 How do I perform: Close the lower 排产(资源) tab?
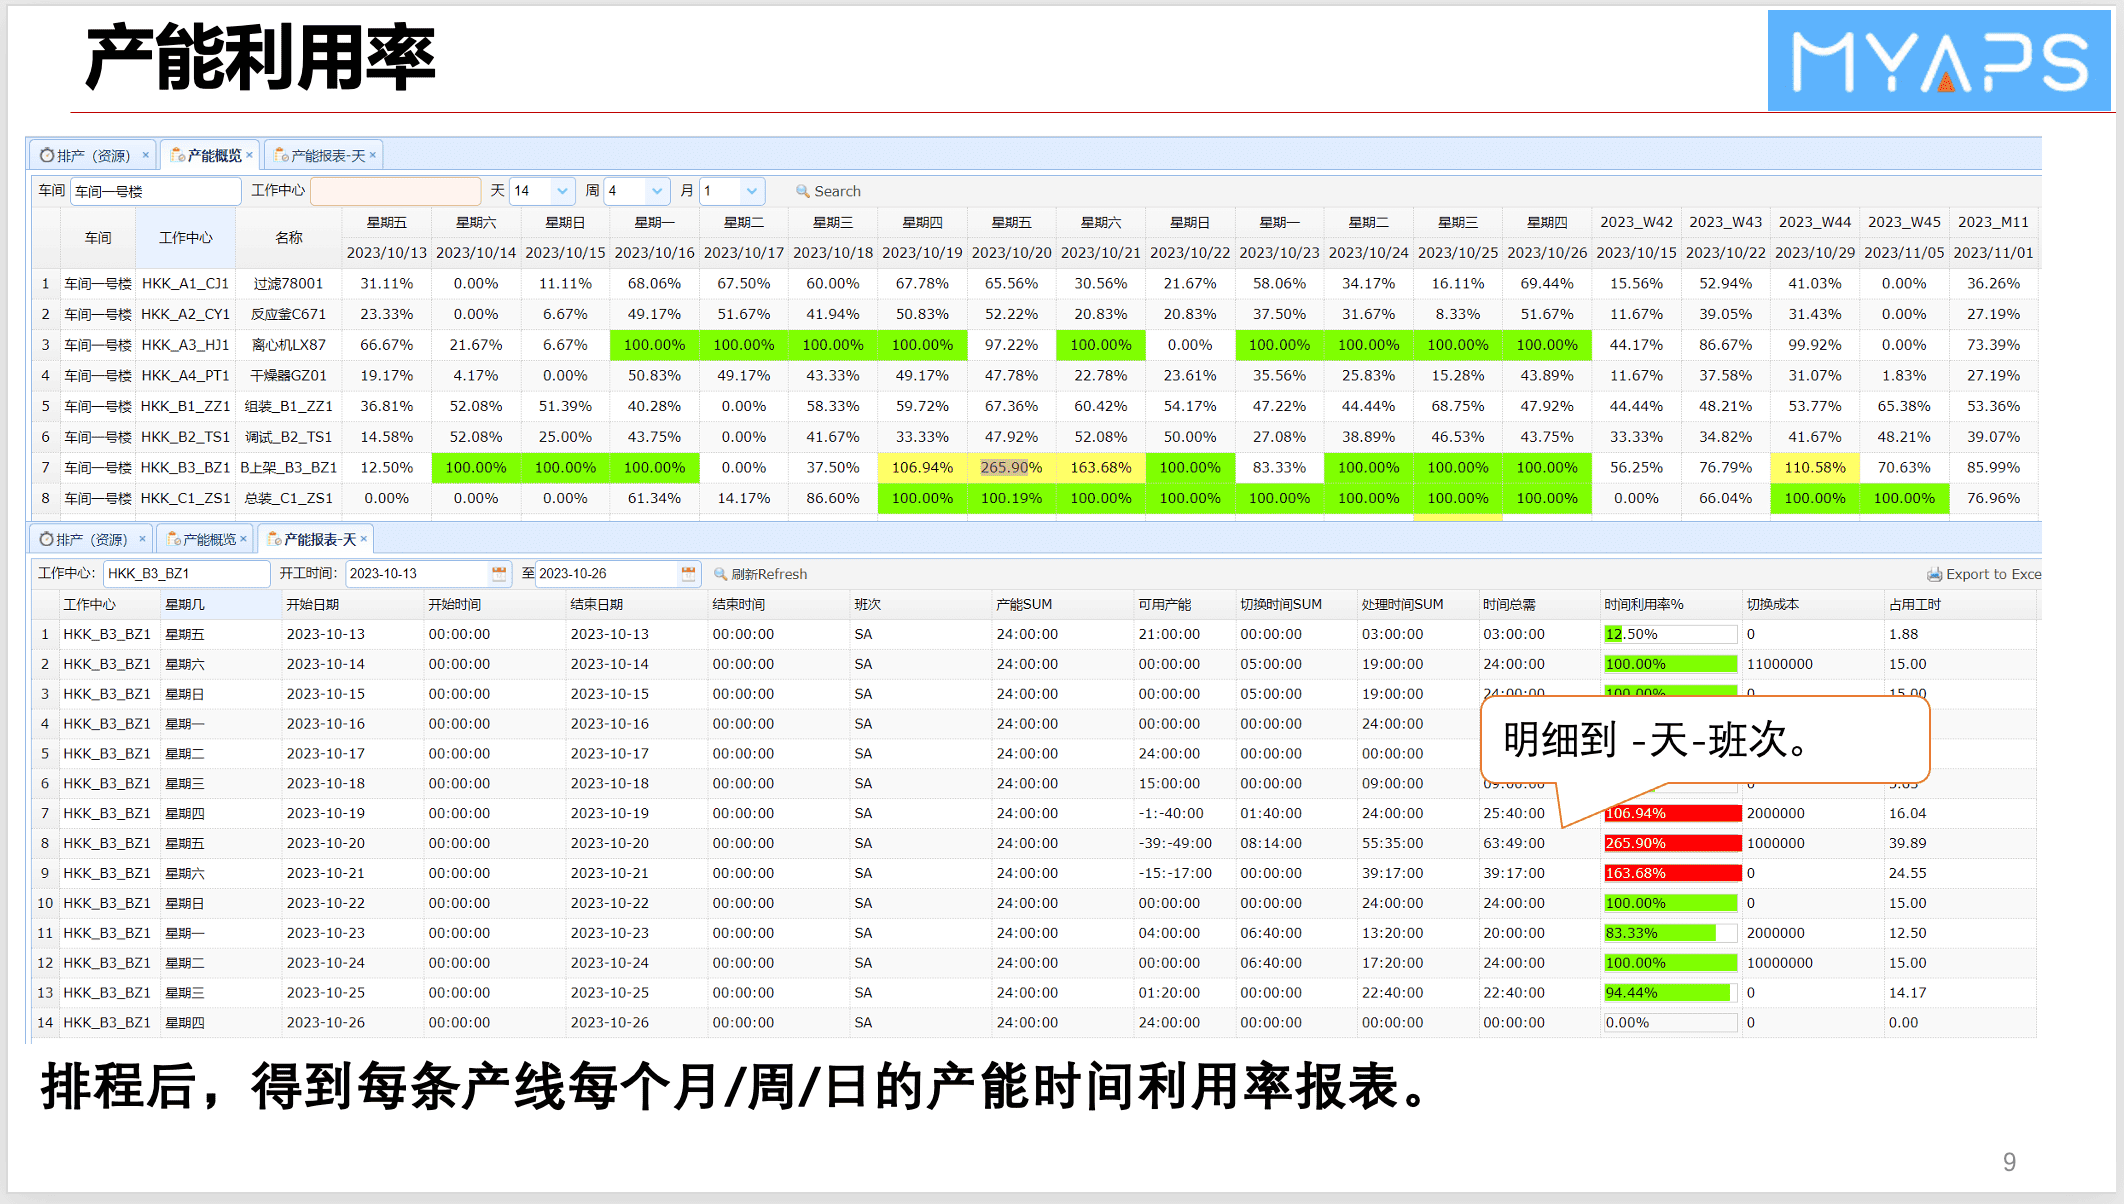coord(142,539)
